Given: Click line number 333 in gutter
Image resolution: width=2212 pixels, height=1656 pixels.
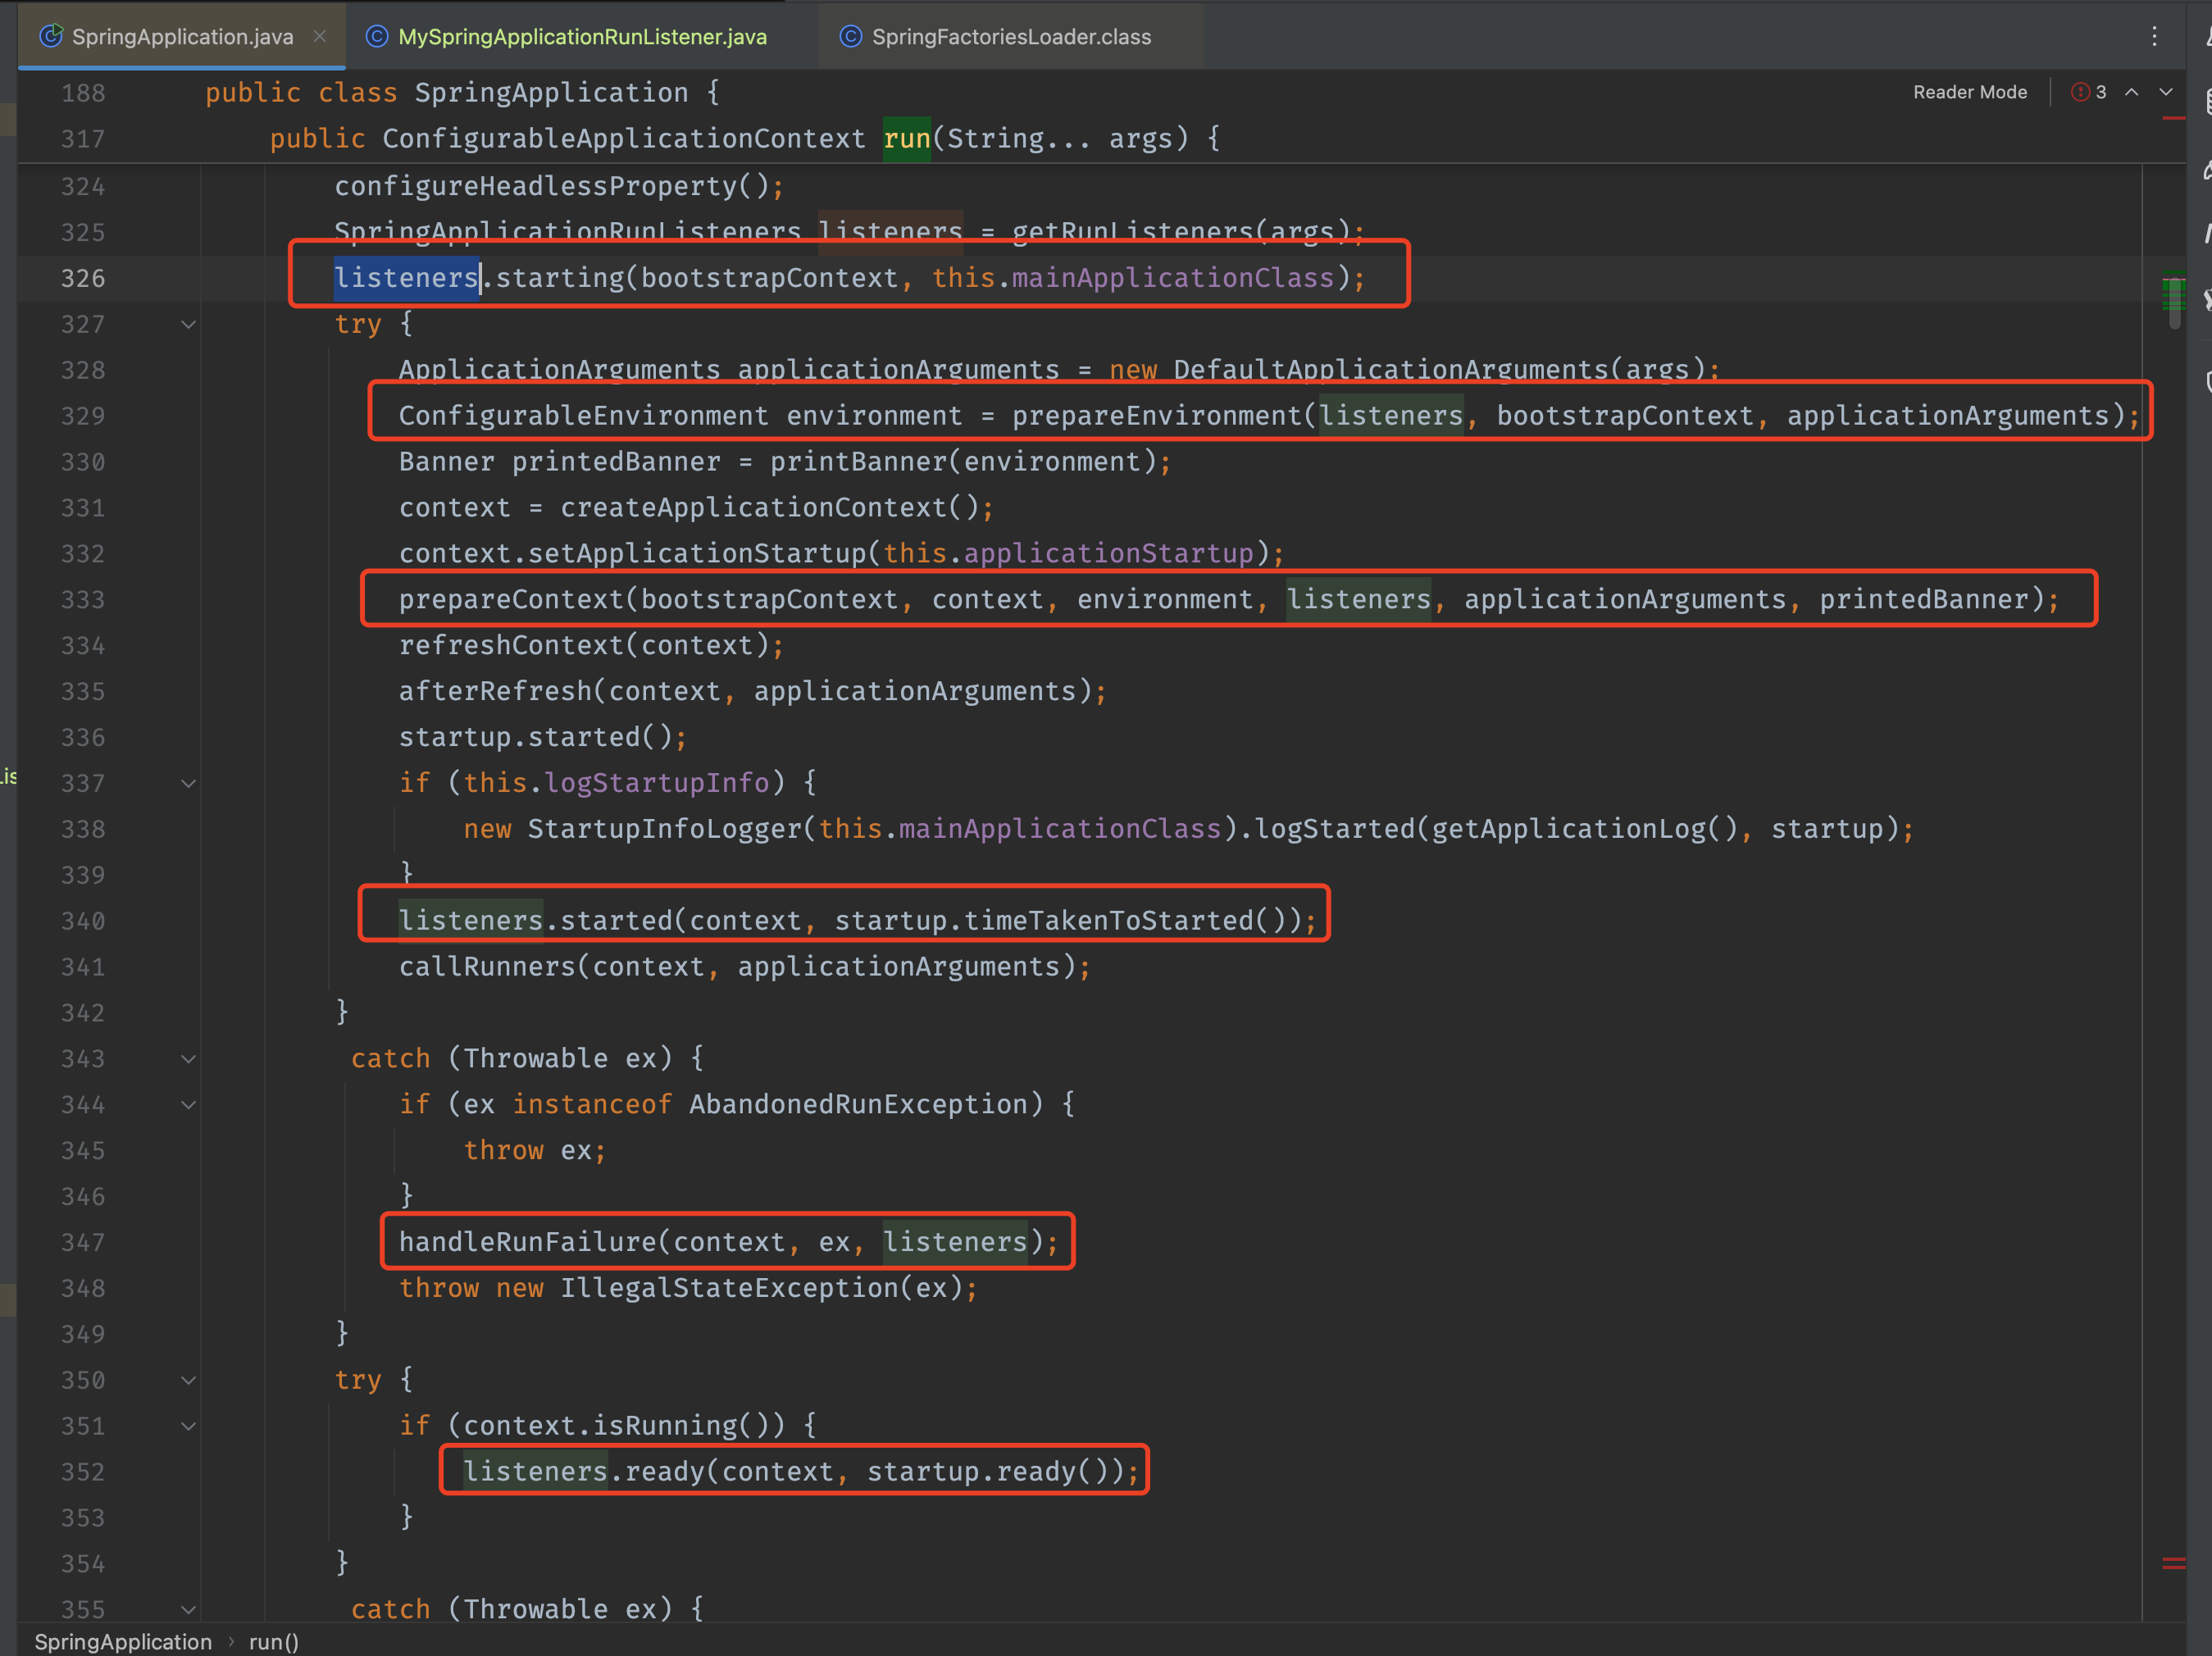Looking at the screenshot, I should coord(83,600).
